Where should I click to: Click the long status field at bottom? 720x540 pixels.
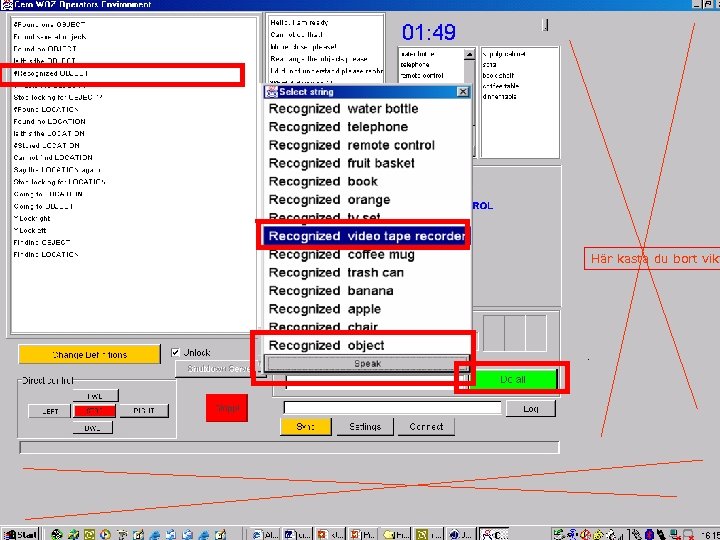point(289,447)
